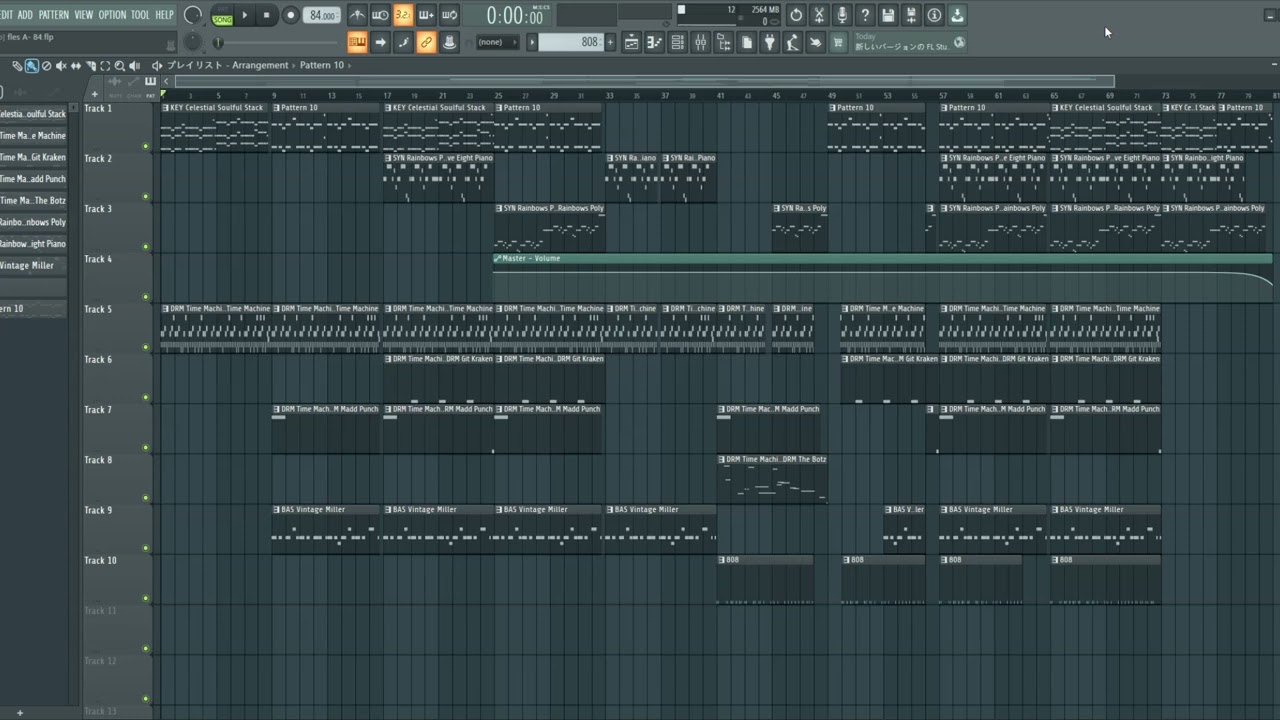Open the Arrangement breadcrumb dropdown

(260, 65)
